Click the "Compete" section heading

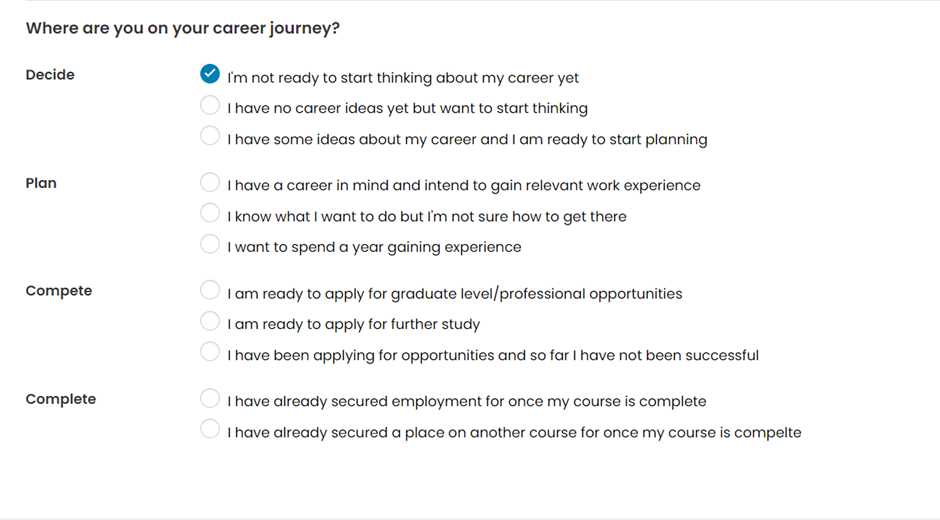58,291
